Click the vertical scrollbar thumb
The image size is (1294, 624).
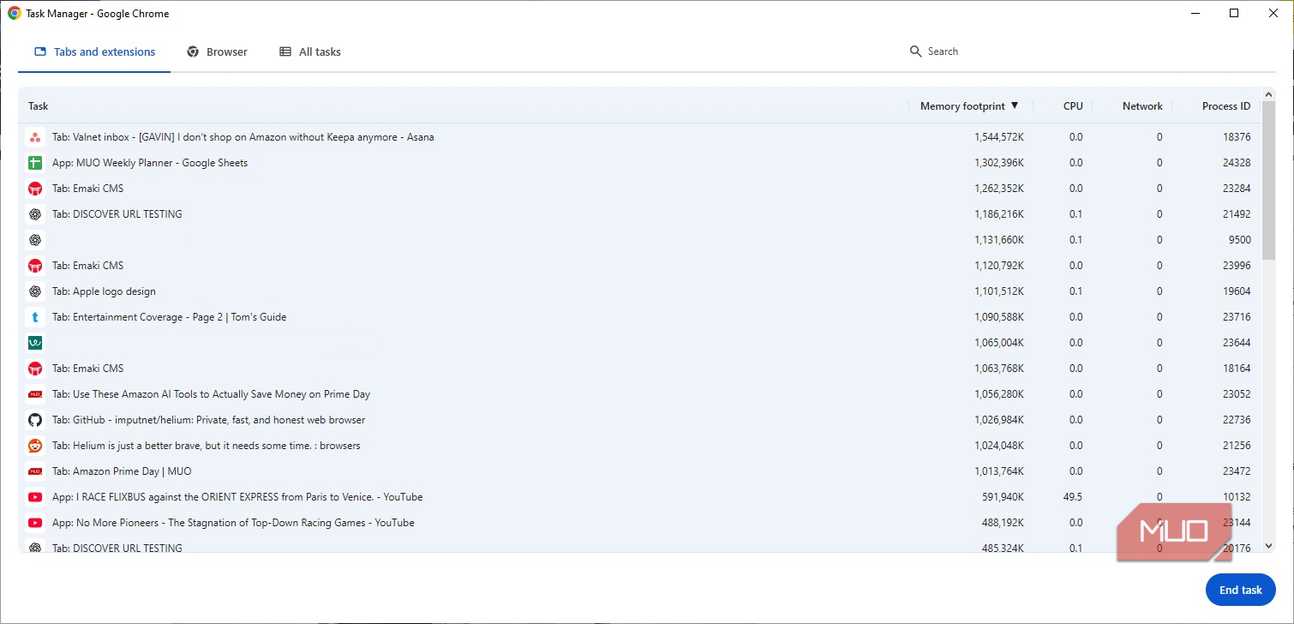pos(1269,181)
